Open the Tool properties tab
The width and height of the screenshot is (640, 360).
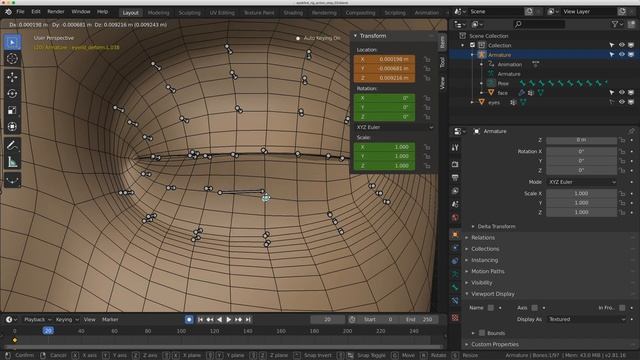[x=455, y=148]
